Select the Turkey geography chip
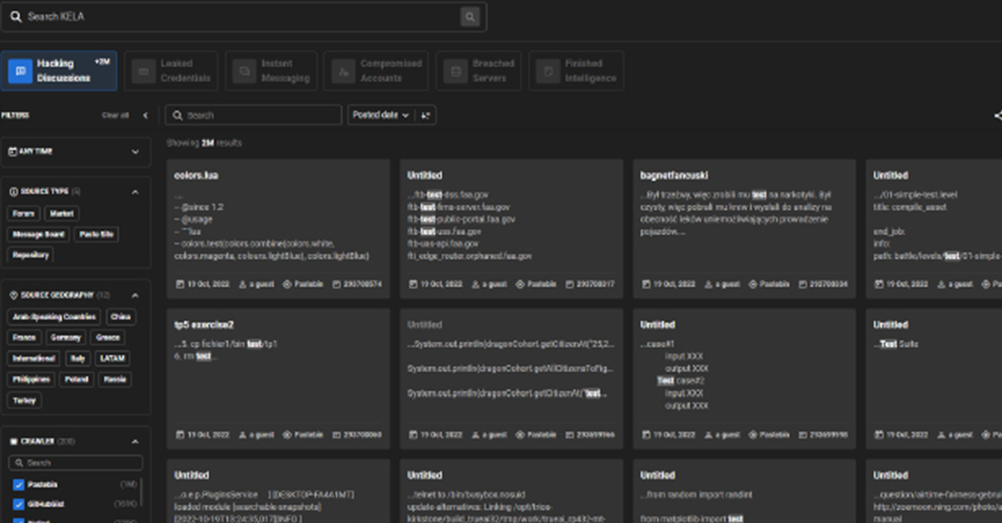The height and width of the screenshot is (523, 1002). pos(24,401)
